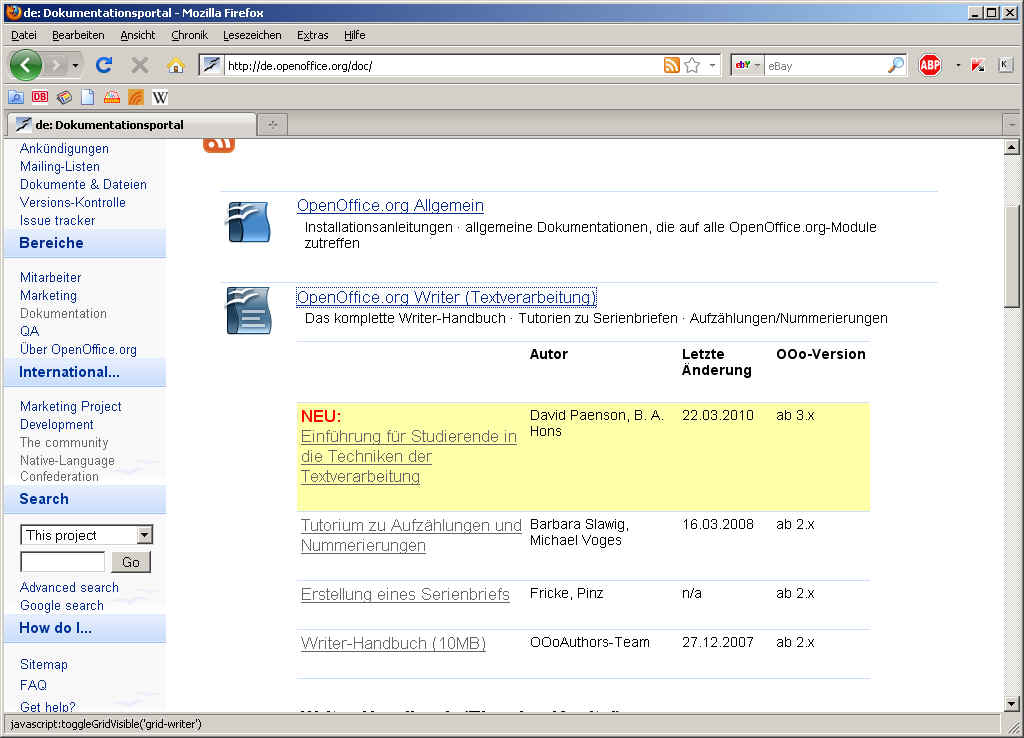1024x738 pixels.
Task: Click the red Kaspersky flag toolbar icon
Action: (978, 65)
